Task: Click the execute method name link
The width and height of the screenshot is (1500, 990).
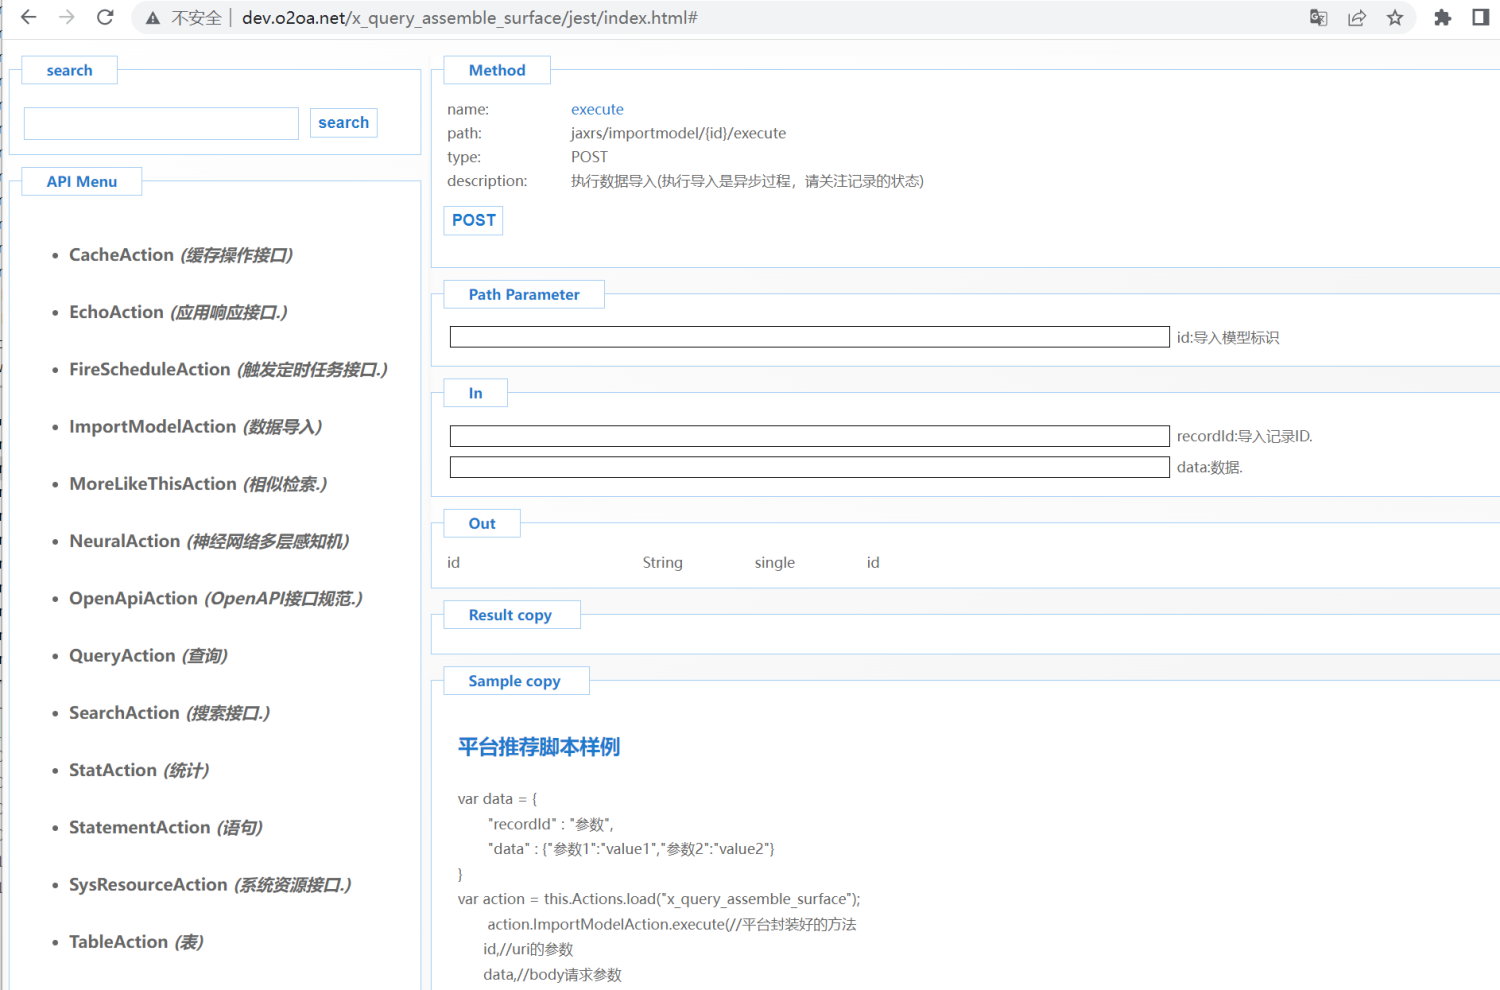Action: coord(597,109)
